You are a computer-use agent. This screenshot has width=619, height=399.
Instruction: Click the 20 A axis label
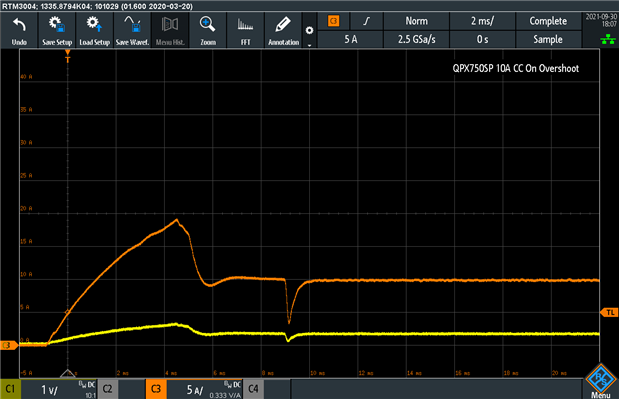(26, 208)
